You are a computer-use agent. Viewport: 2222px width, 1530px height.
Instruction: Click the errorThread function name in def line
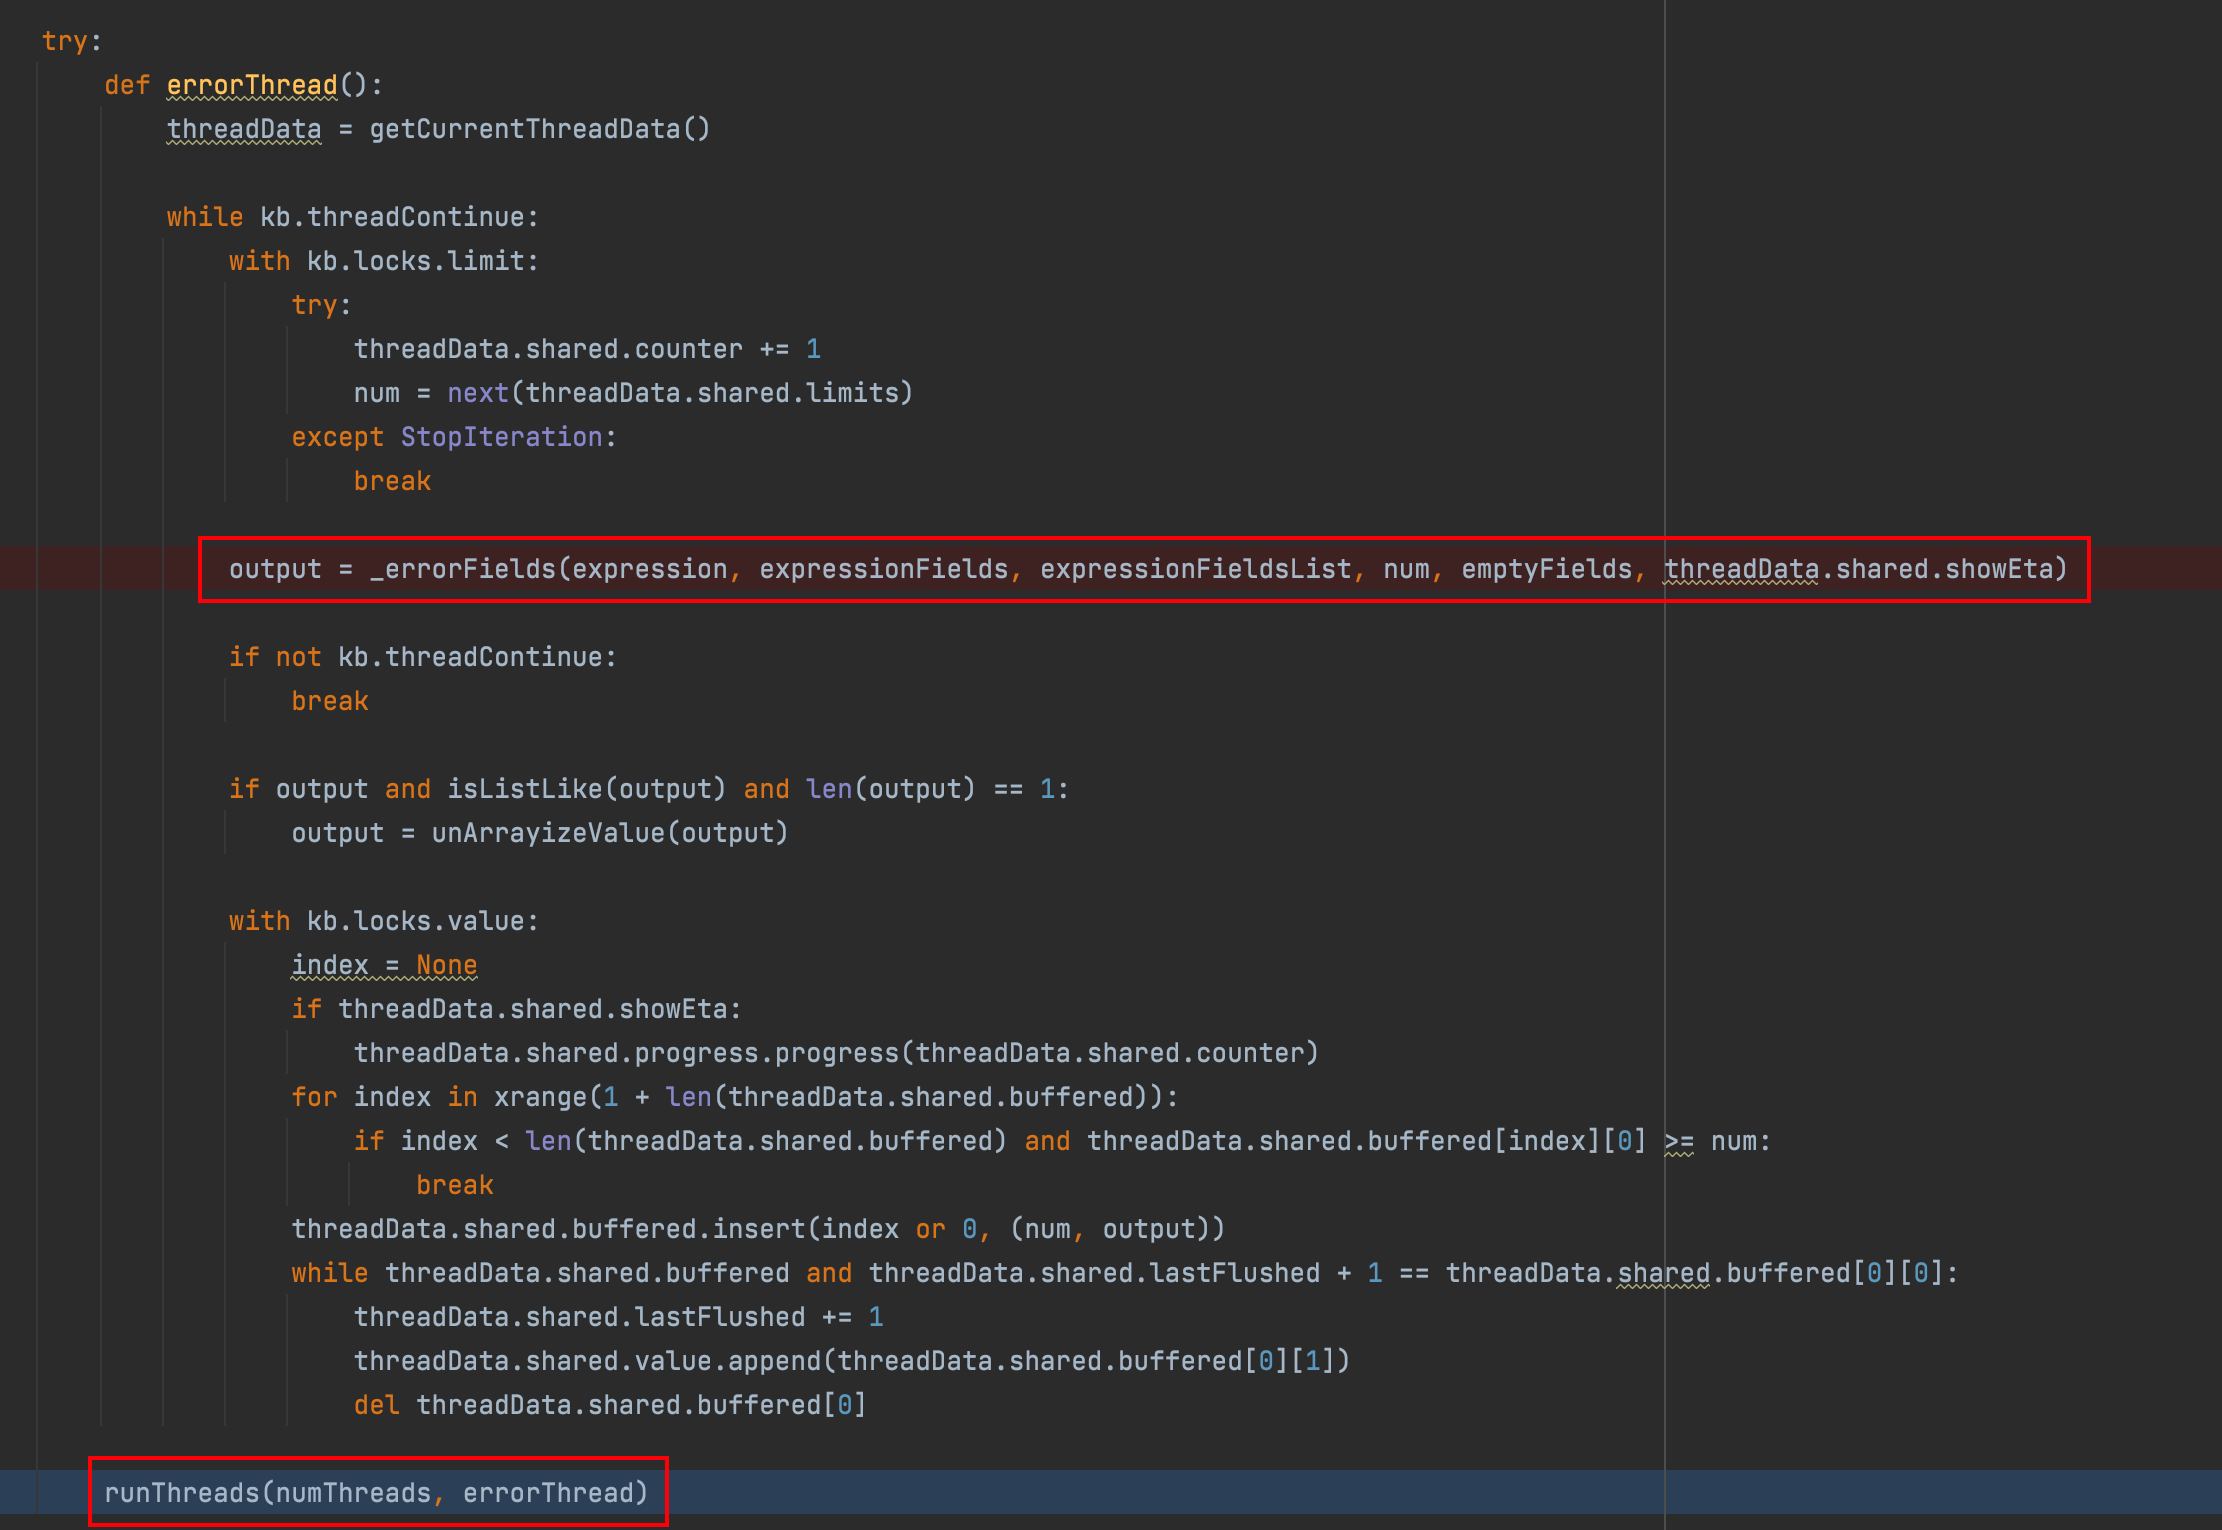pos(252,85)
